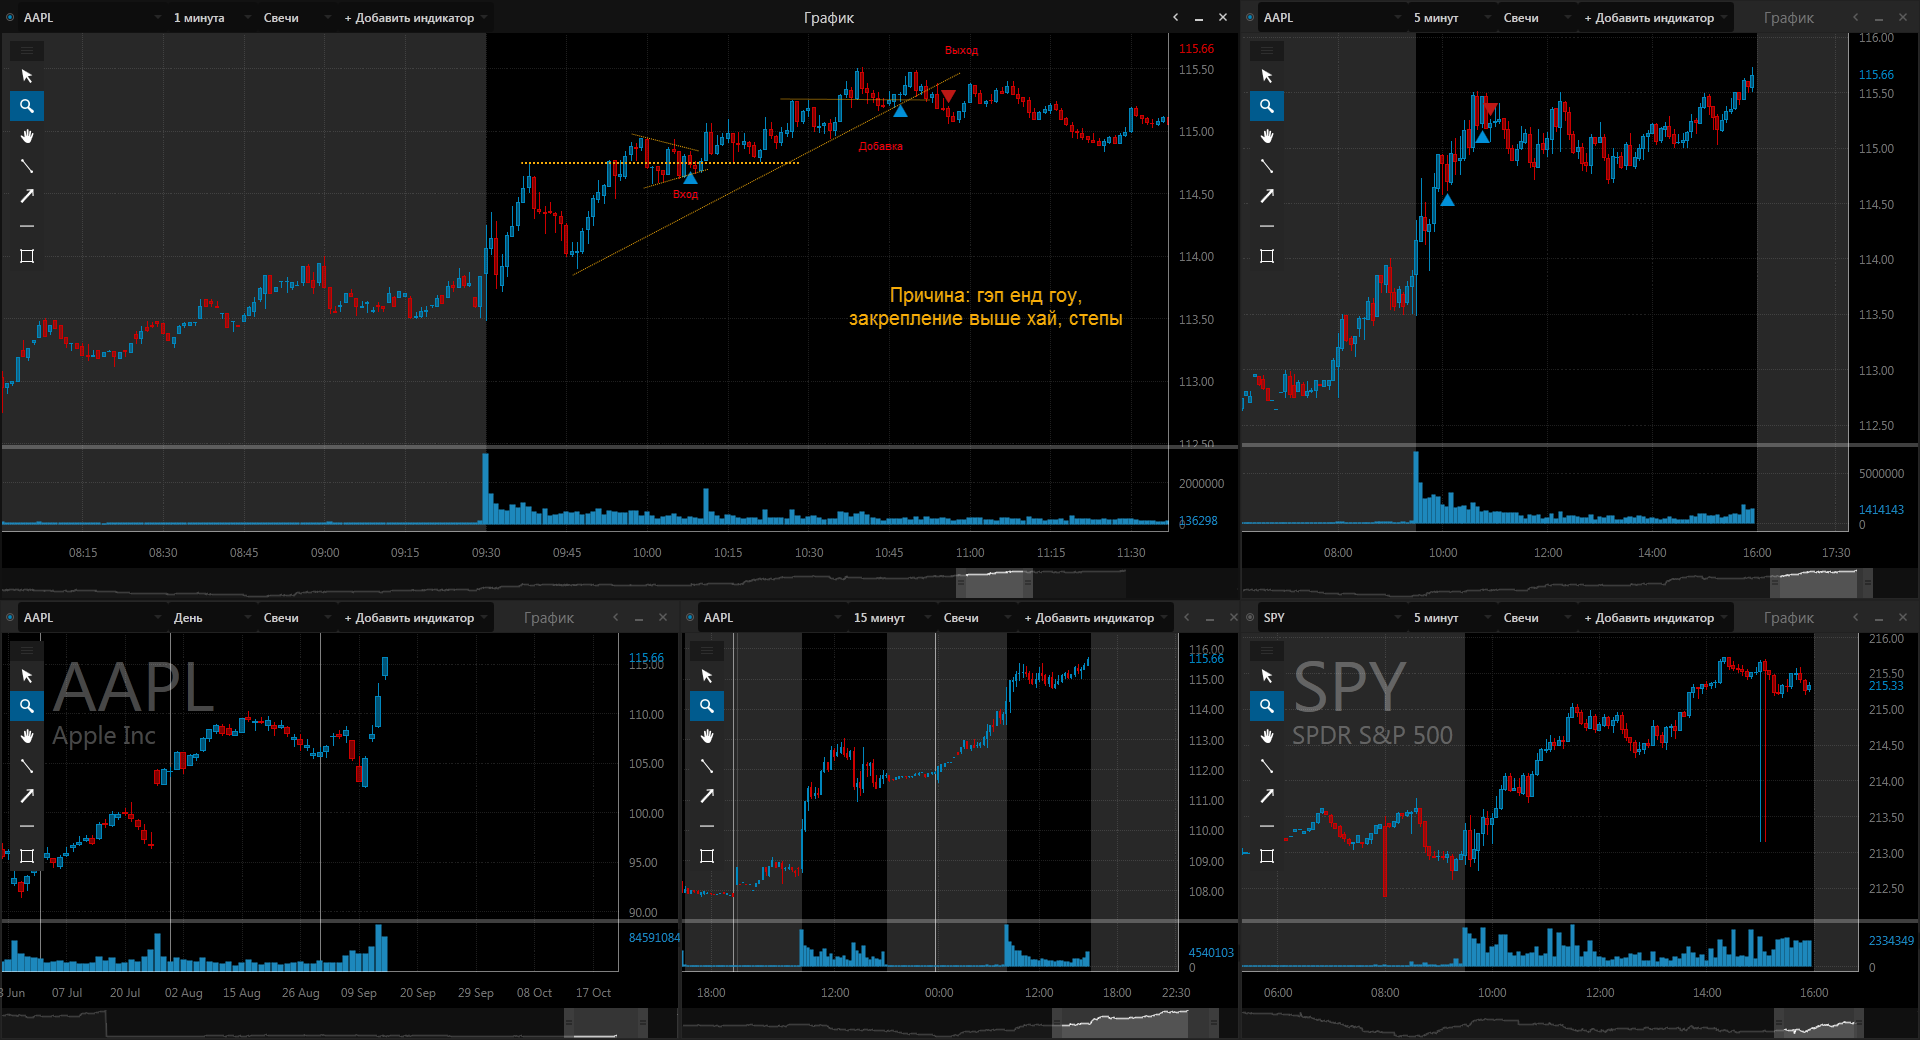Pick the line tool in AAPL 15 минут chart
The image size is (1920, 1040).
coord(707,766)
